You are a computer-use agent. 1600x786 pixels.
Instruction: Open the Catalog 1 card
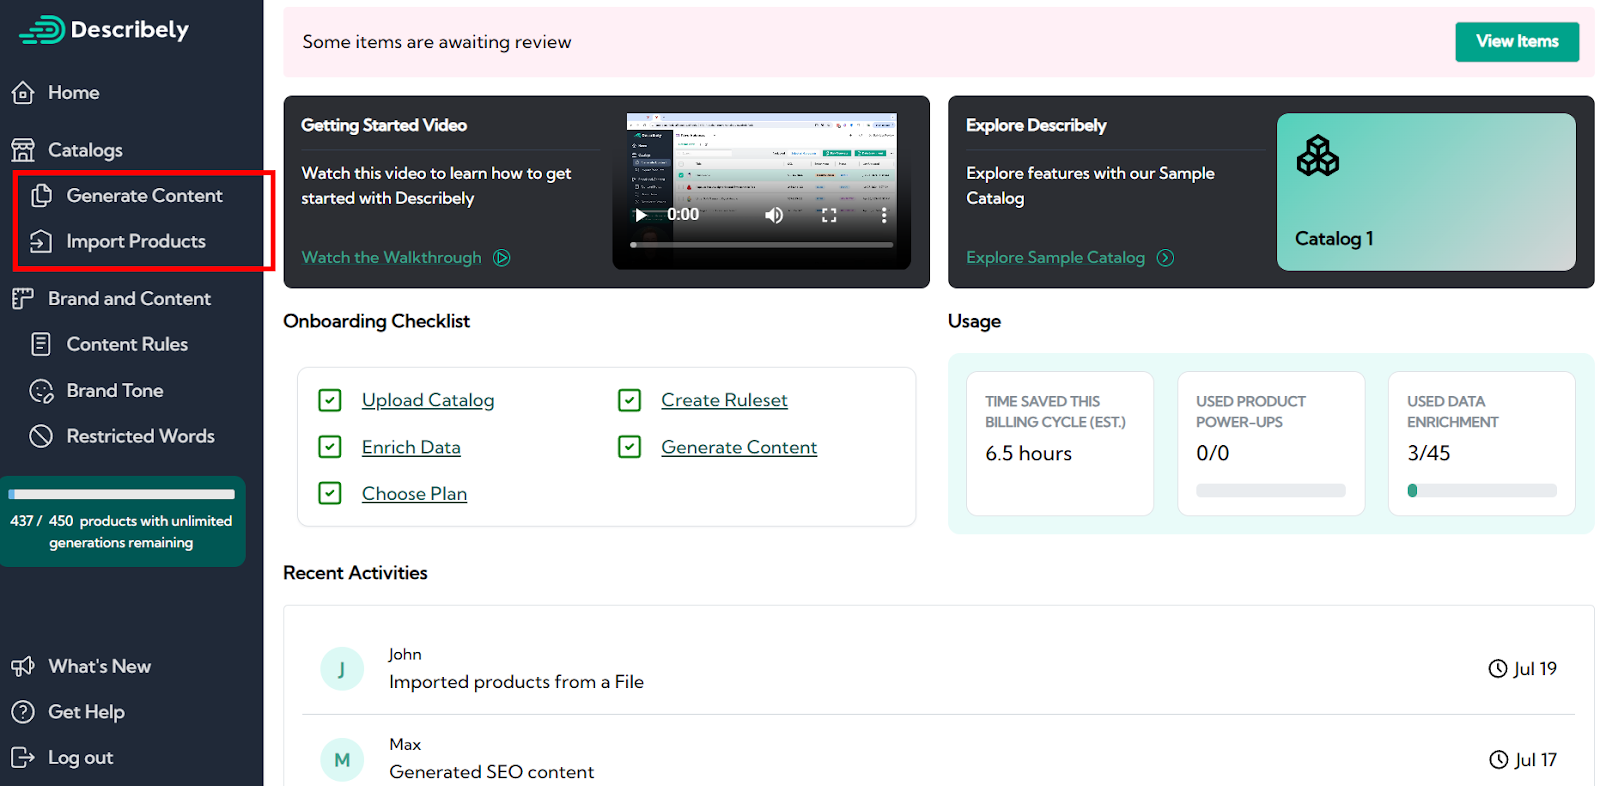pos(1426,192)
